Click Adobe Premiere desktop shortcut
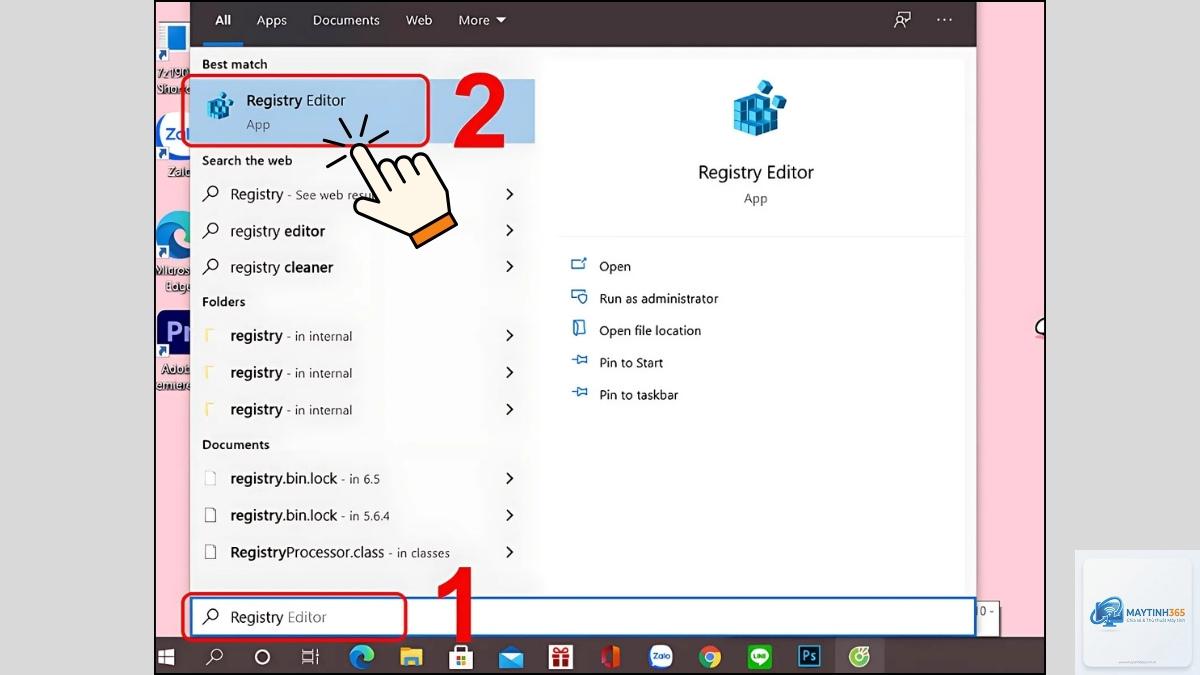Screen dimensions: 1200x675 (x=173, y=350)
